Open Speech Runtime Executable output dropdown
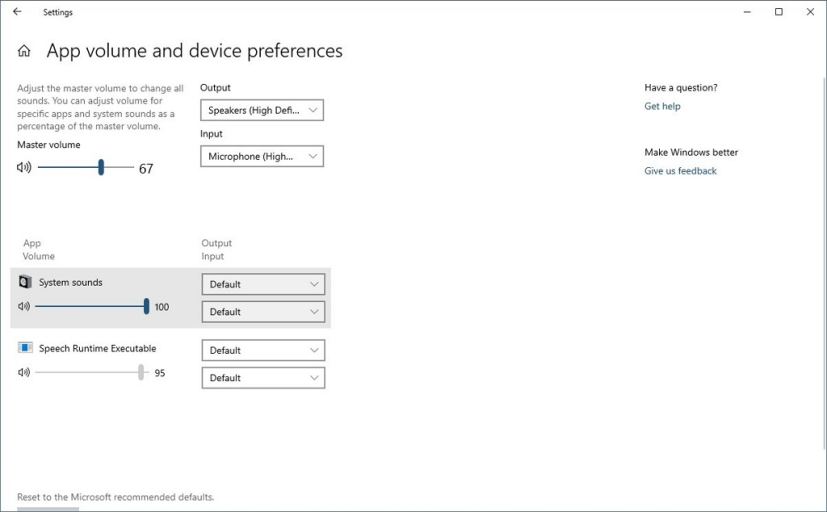 tap(263, 350)
